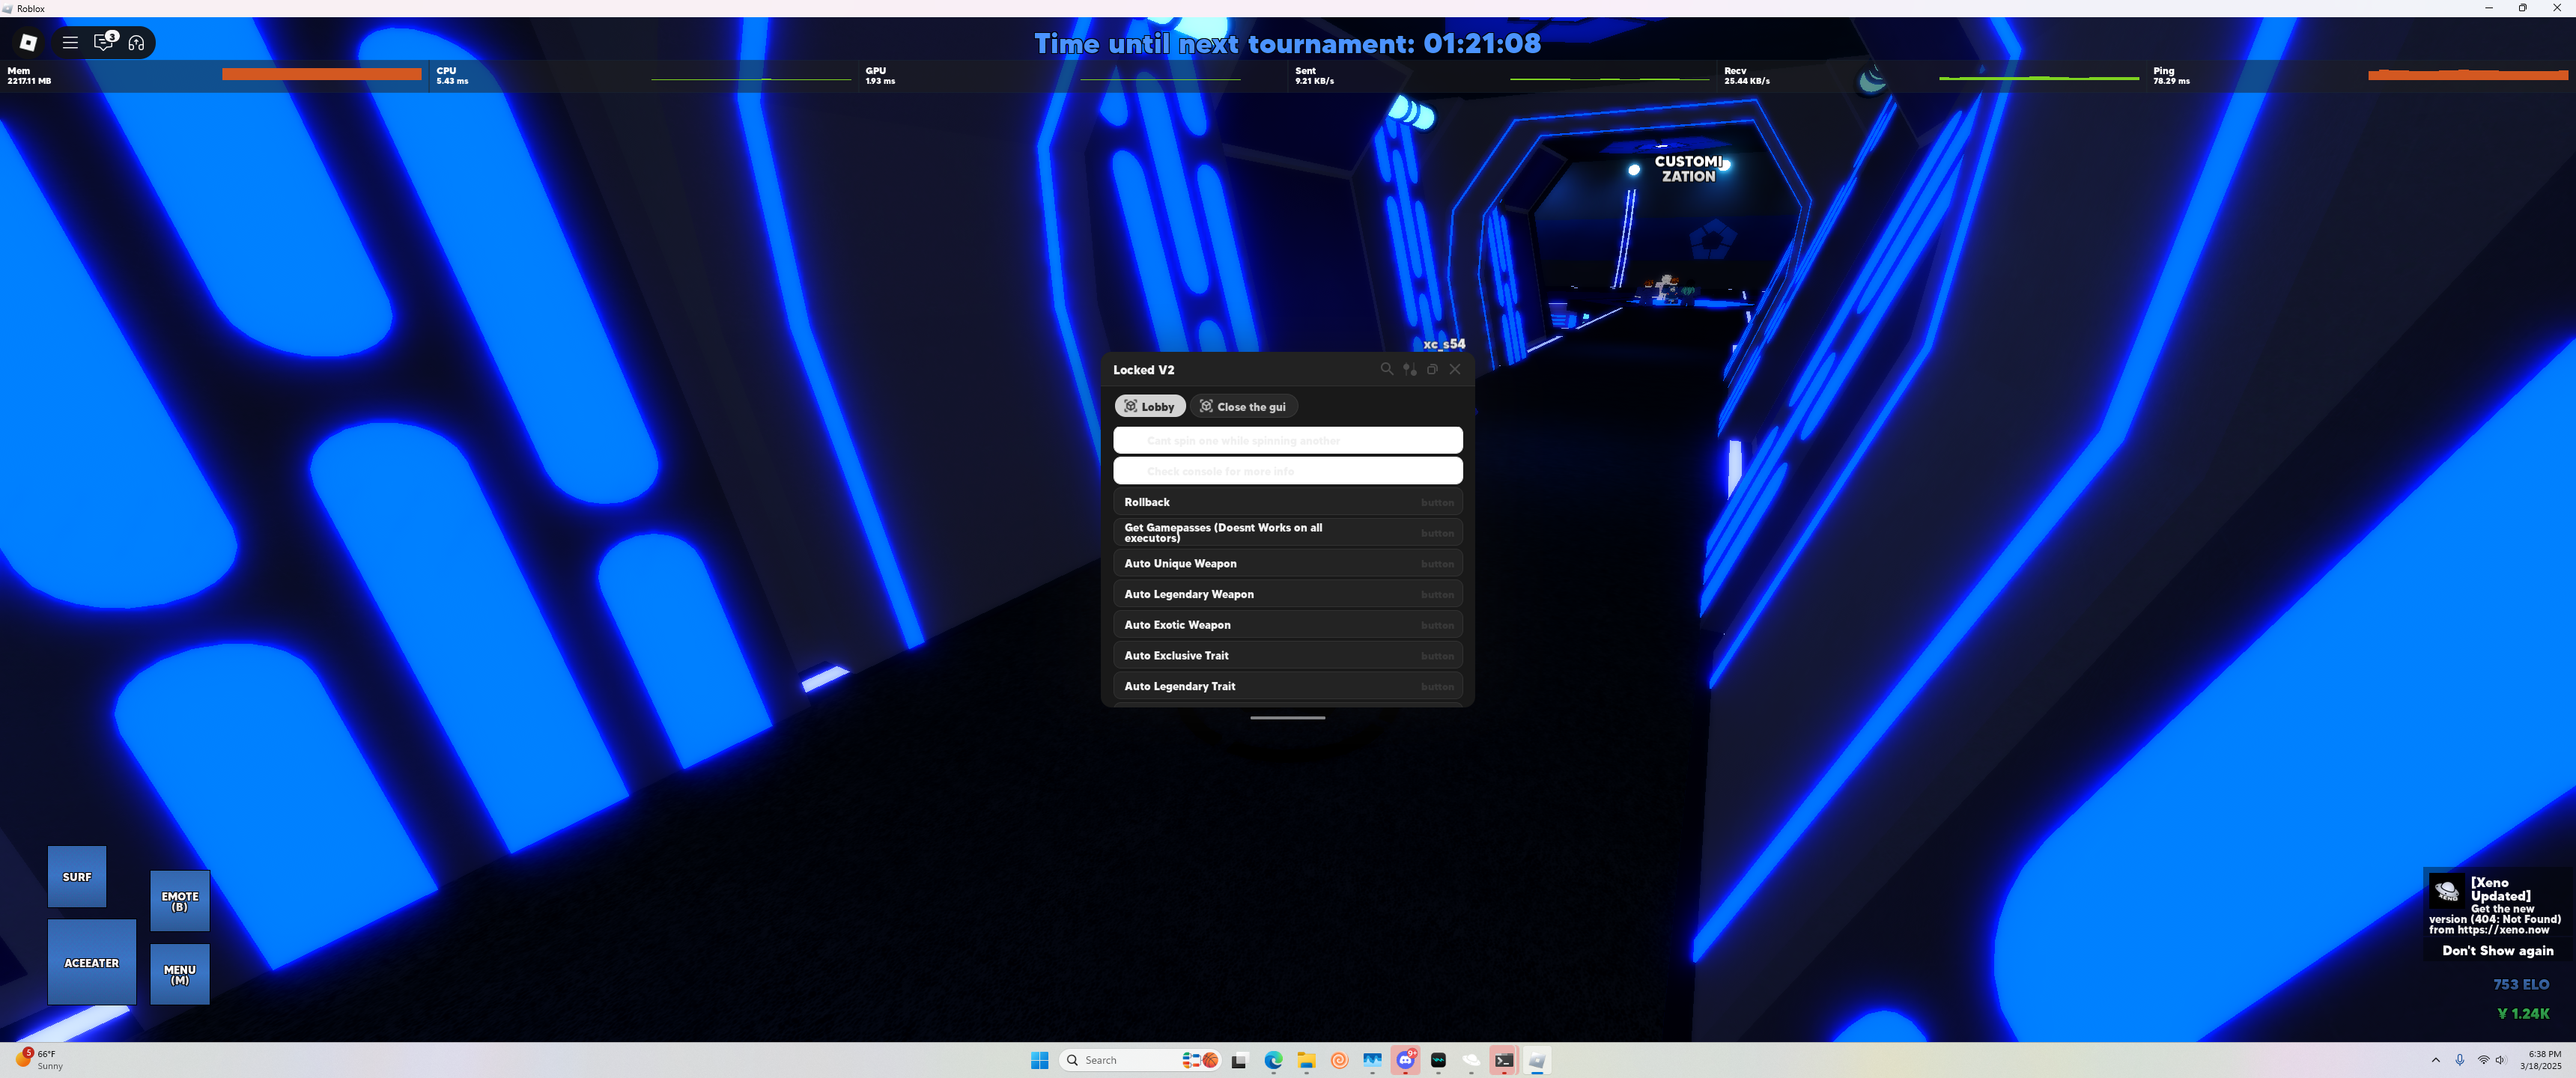Click the Auto Unique Weapon button
Screen dimensions: 2576x1078
click(x=1288, y=563)
